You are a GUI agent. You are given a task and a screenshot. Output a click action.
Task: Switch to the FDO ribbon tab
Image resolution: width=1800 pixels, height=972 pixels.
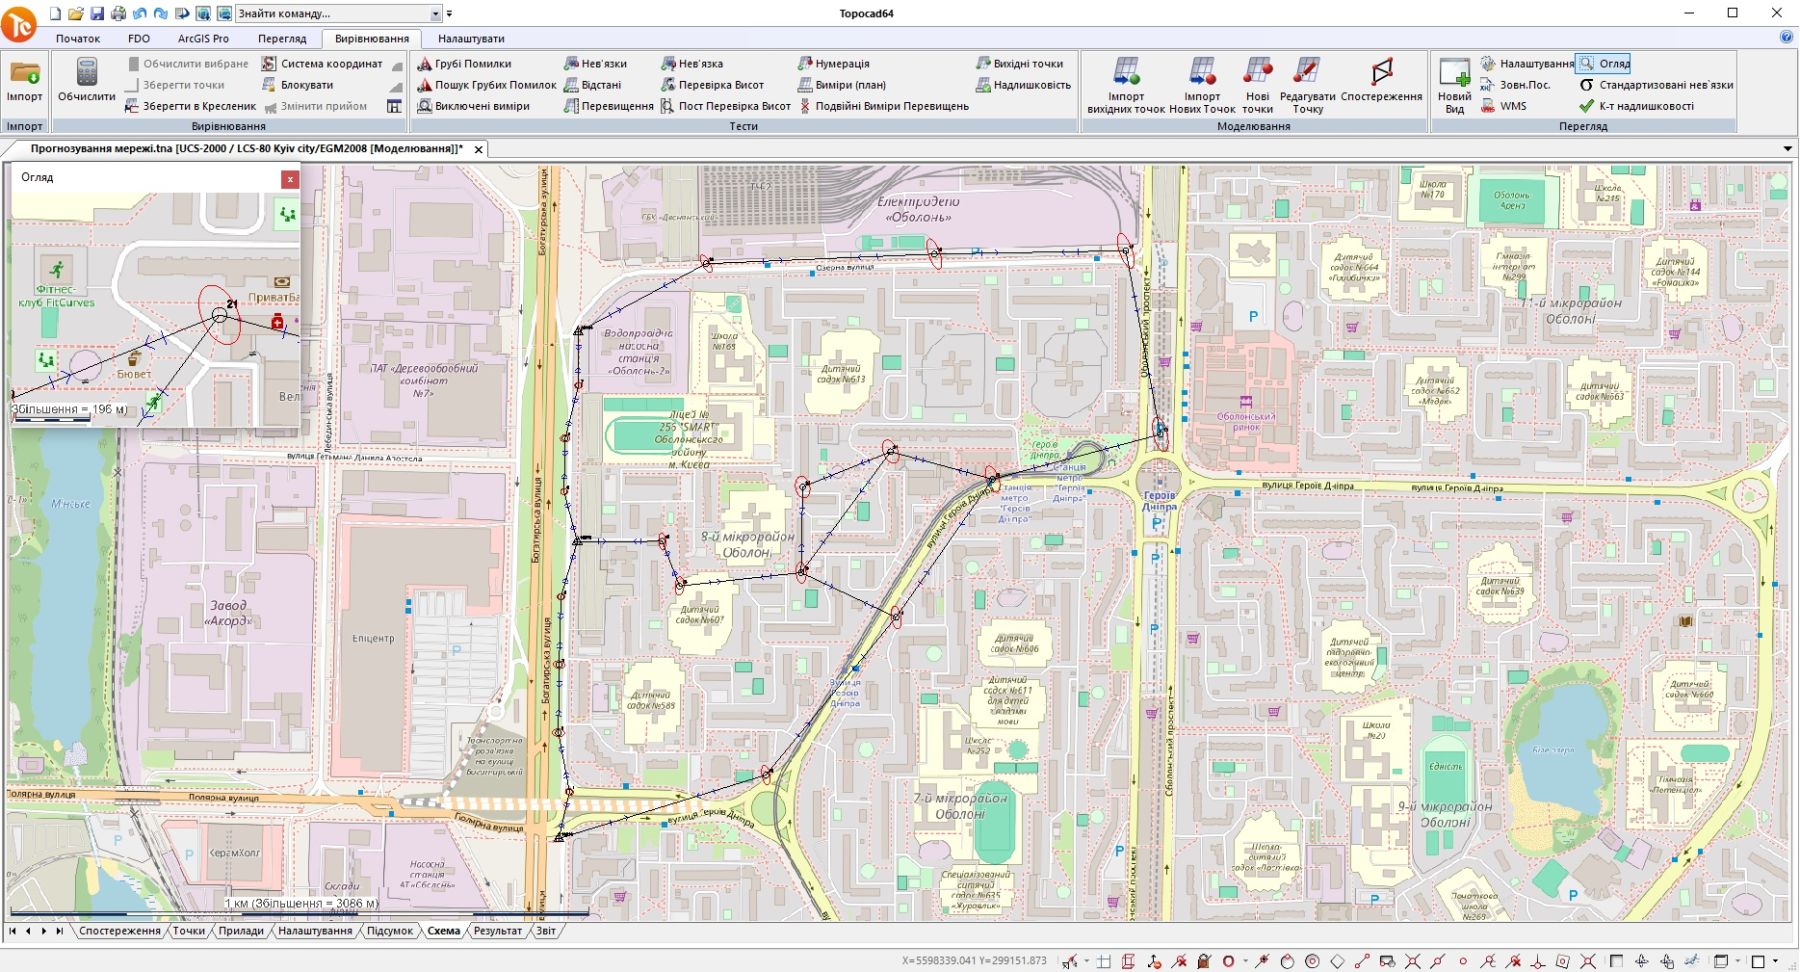(139, 38)
